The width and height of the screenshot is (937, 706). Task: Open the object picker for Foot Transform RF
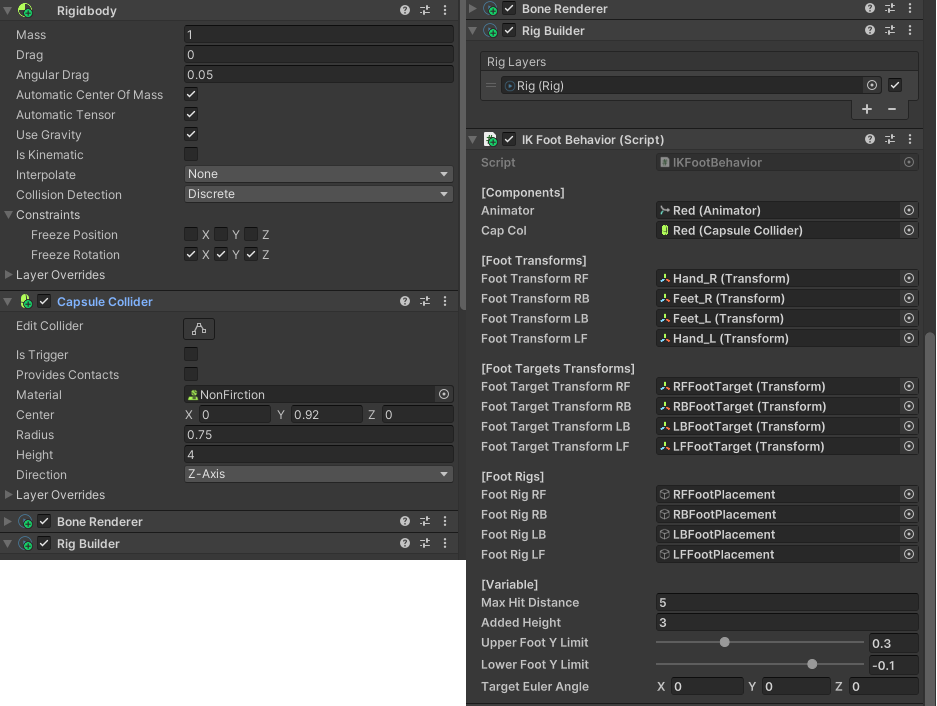[x=908, y=278]
